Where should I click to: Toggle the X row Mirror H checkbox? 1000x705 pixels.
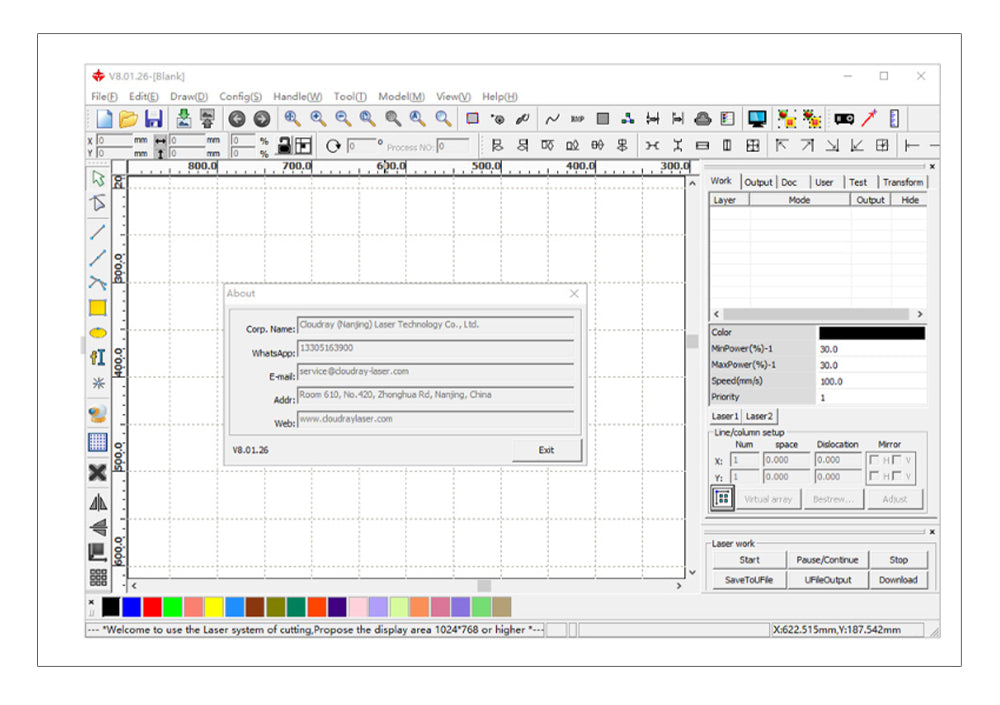(x=874, y=460)
